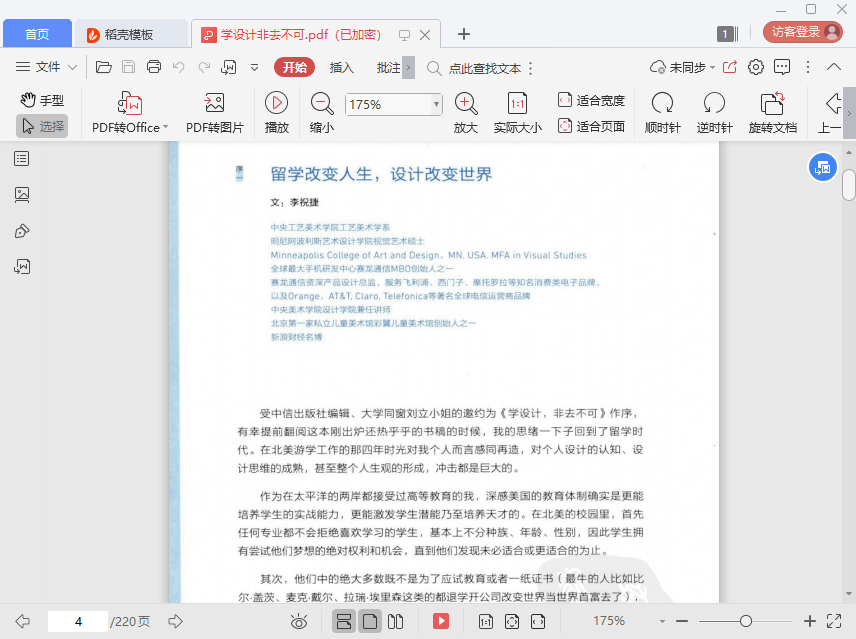Image resolution: width=856 pixels, height=639 pixels.
Task: Expand more ribbon tabs arrow
Action: [408, 68]
